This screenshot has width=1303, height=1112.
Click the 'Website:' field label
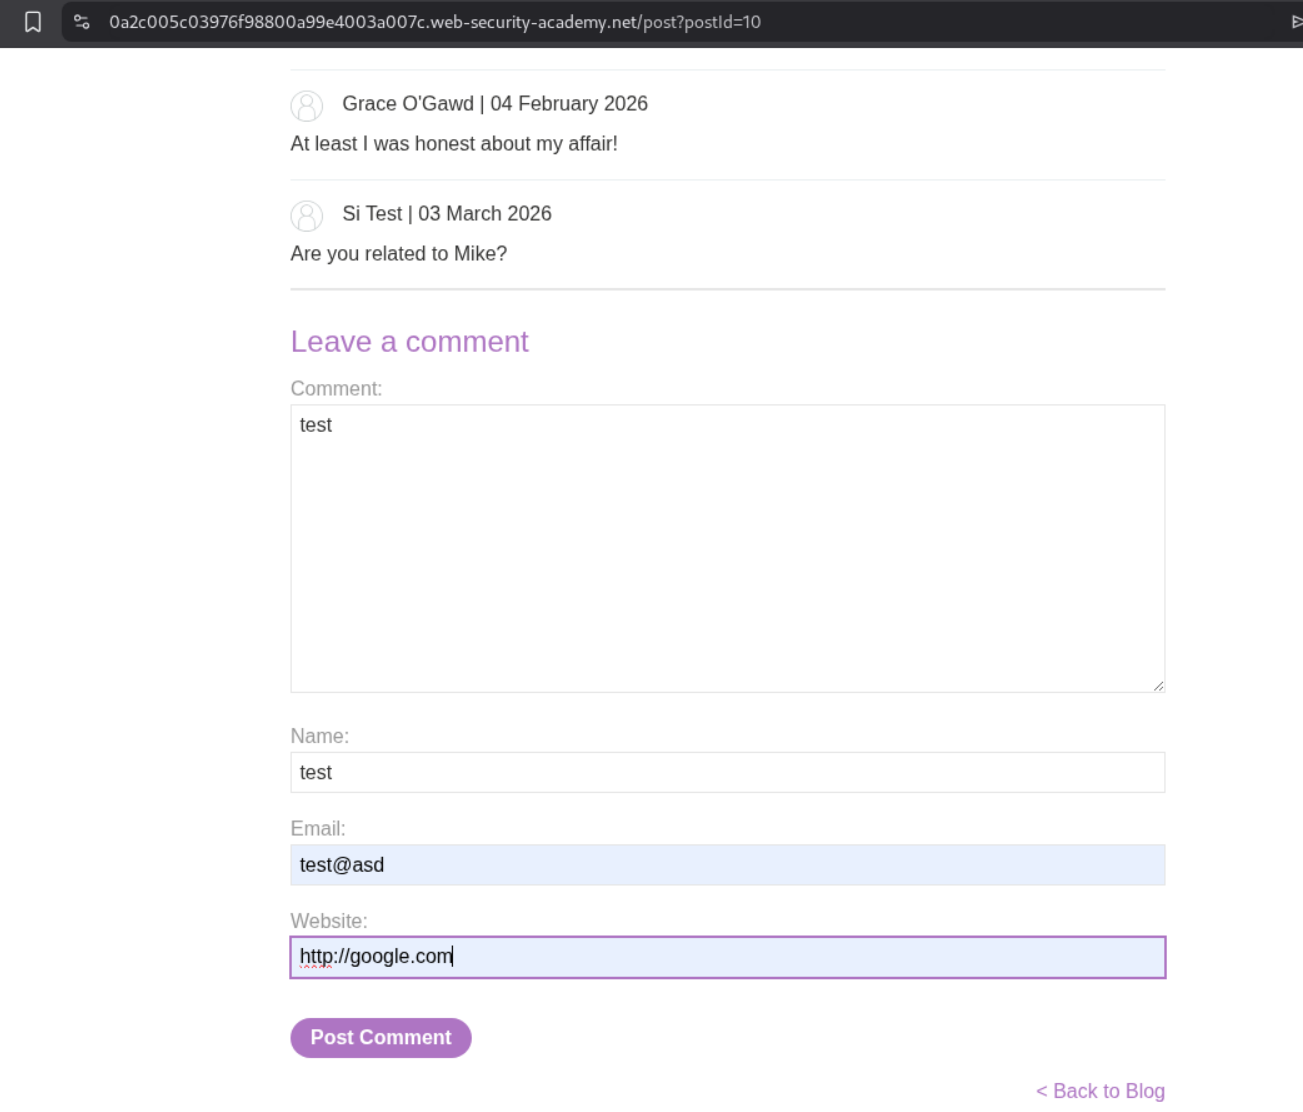tap(329, 921)
